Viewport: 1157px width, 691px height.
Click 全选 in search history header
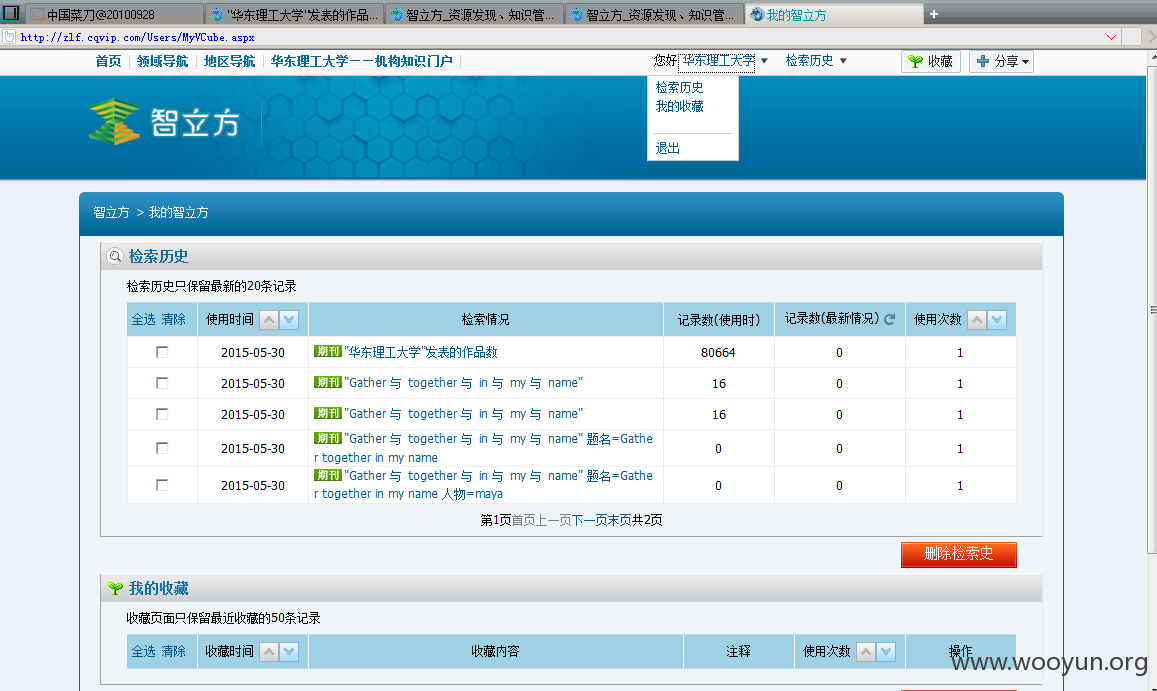(x=144, y=320)
